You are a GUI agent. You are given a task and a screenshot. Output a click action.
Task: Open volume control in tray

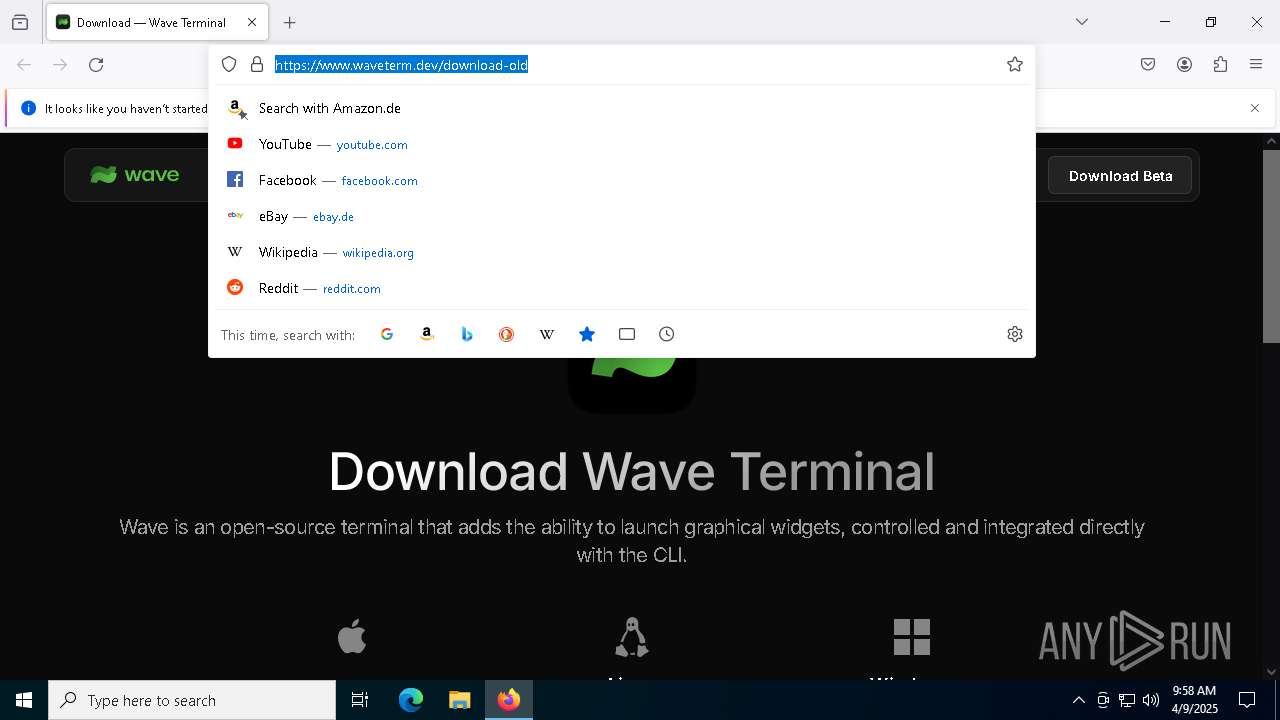(1151, 700)
